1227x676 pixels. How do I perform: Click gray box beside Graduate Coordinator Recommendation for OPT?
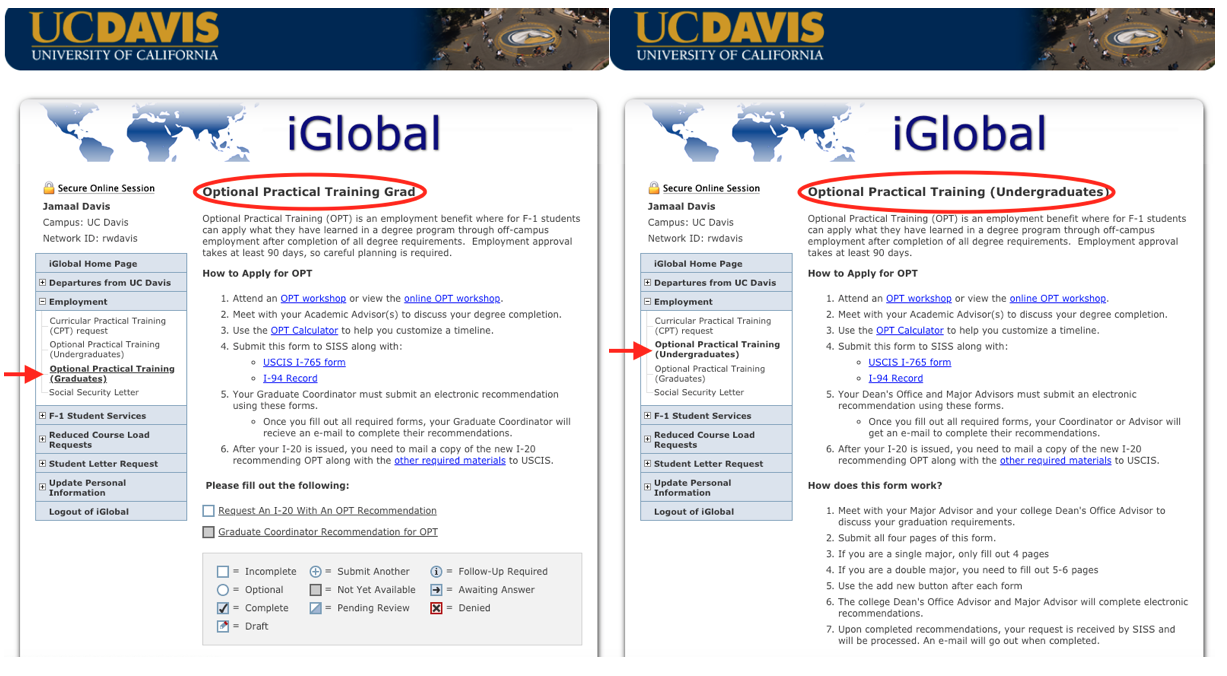click(209, 533)
